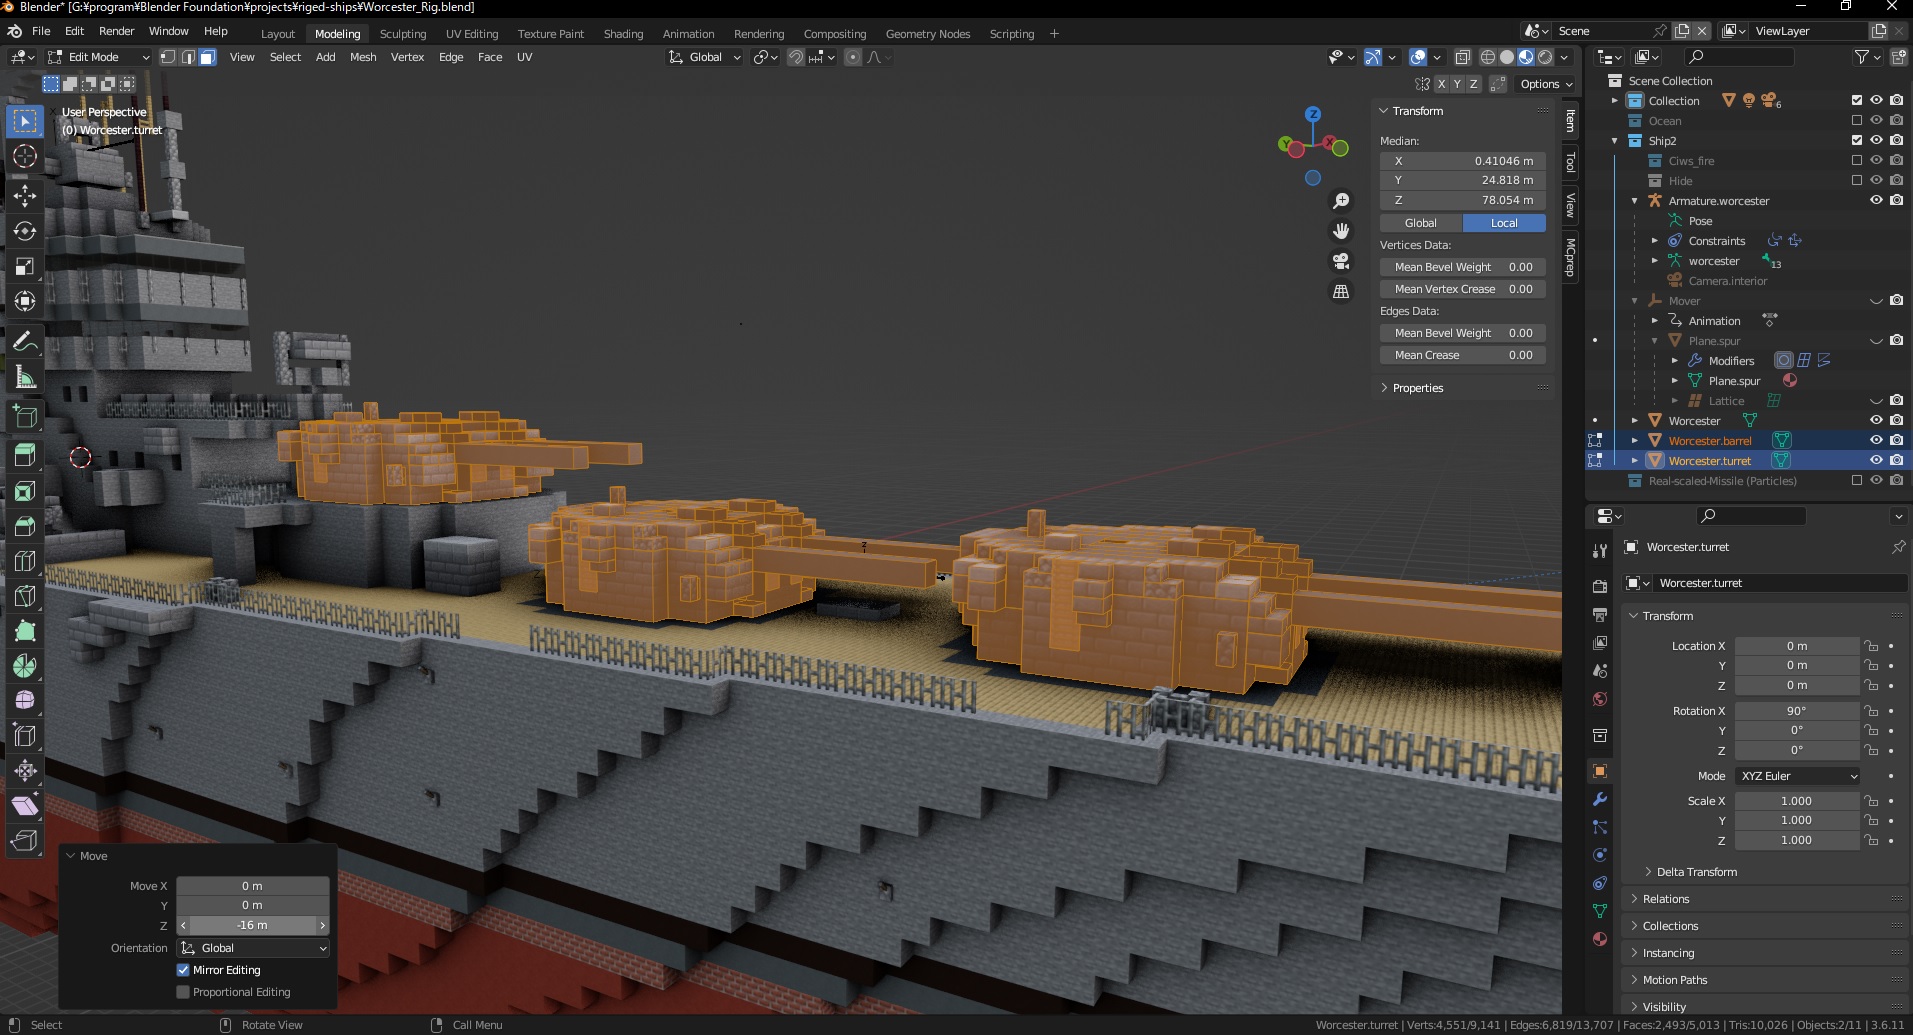
Task: Activate the Measure tool
Action: coord(25,378)
